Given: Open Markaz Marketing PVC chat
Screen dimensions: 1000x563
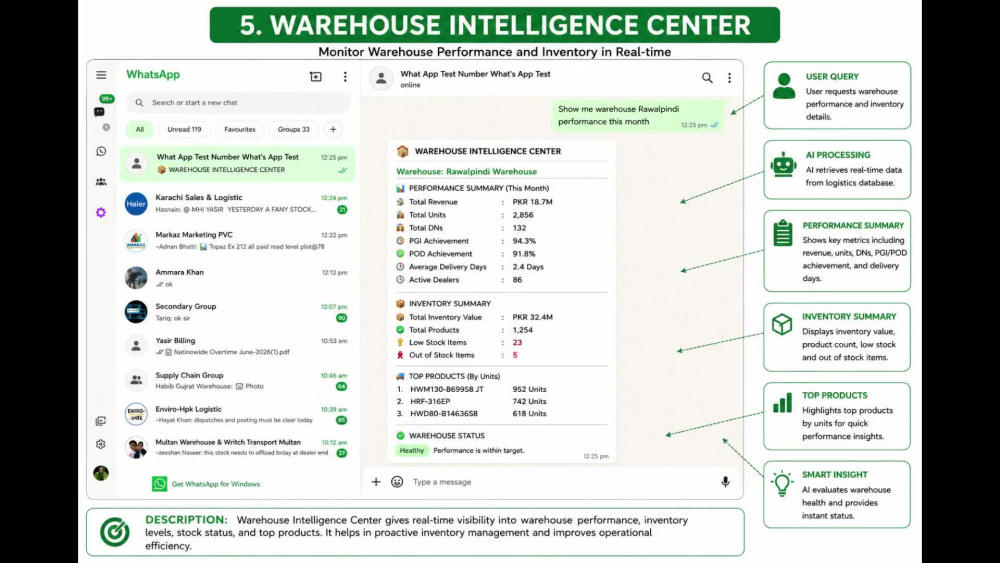Looking at the screenshot, I should point(237,241).
